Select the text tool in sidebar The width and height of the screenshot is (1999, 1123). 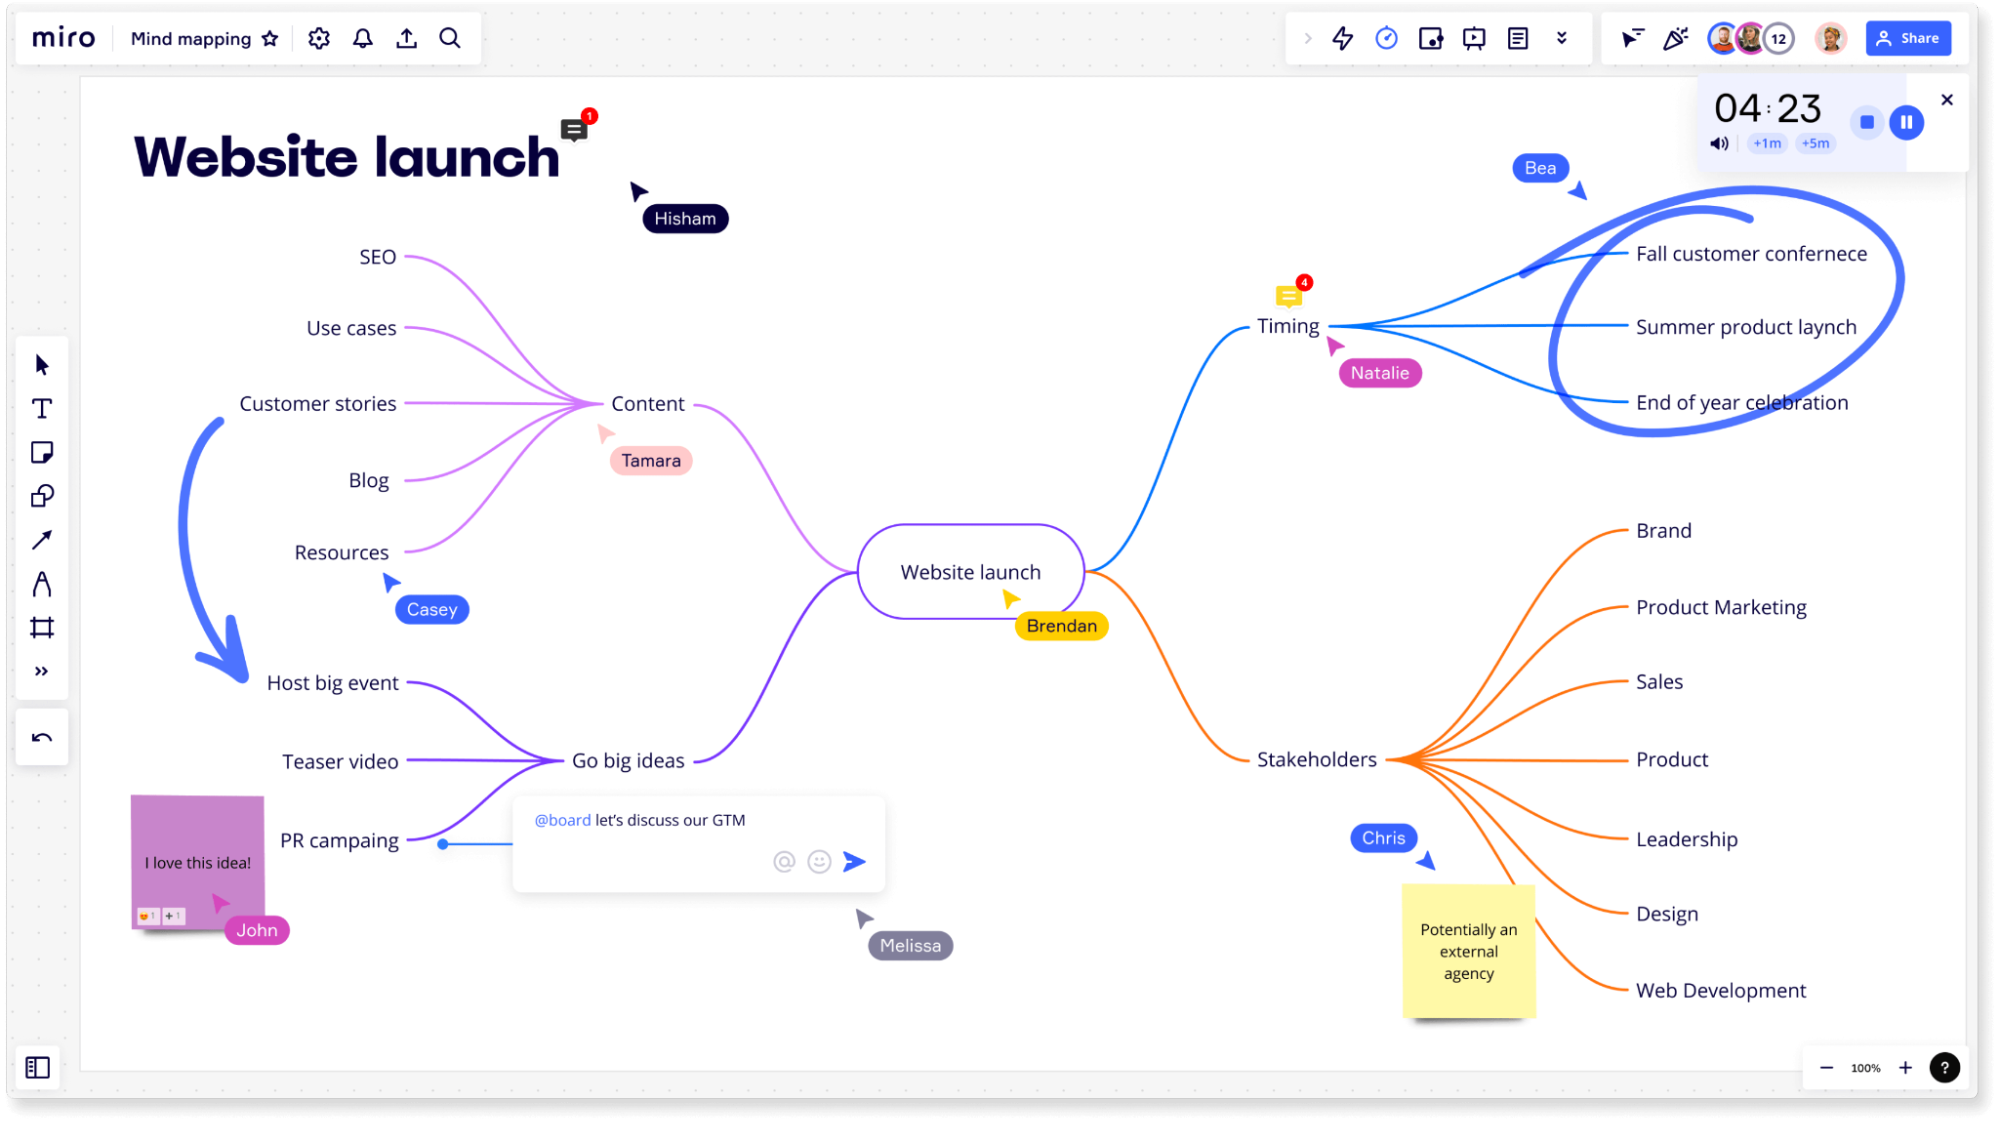coord(43,408)
